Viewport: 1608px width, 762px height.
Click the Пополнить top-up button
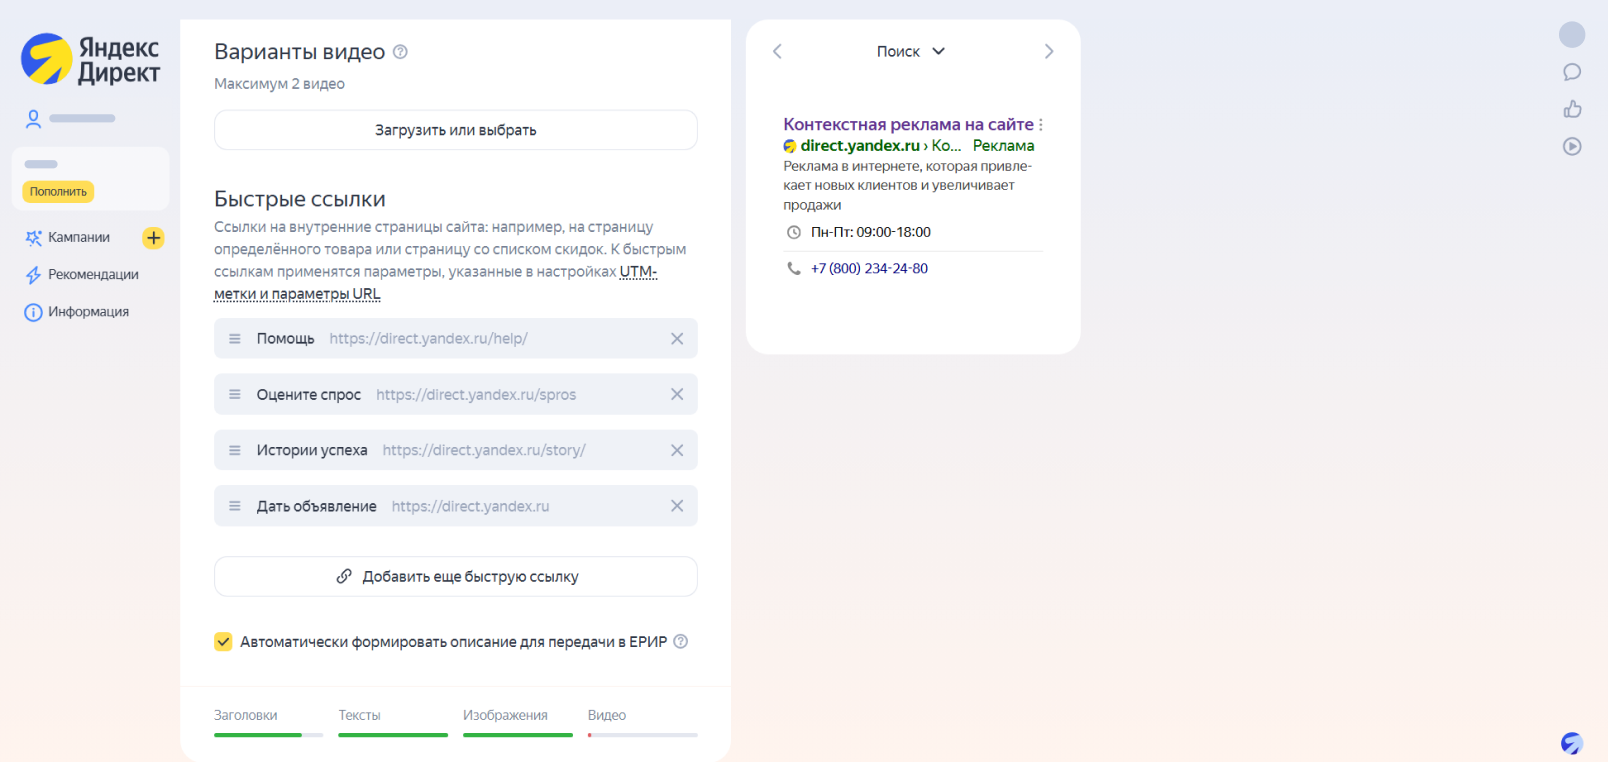click(x=58, y=191)
